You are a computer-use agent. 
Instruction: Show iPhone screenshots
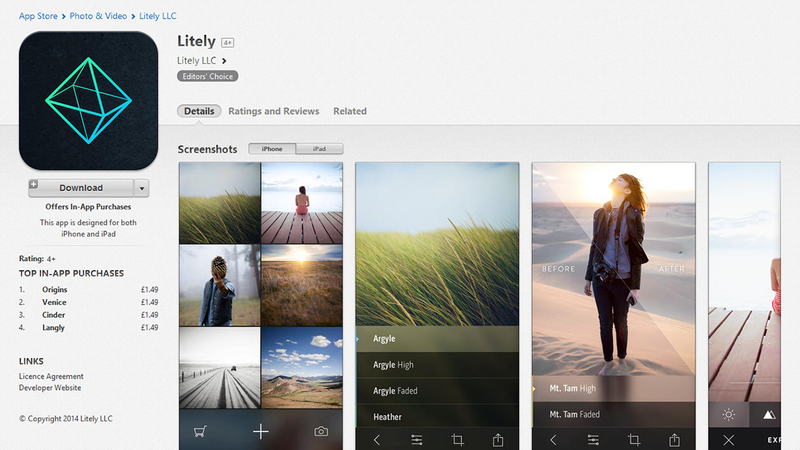pyautogui.click(x=272, y=149)
